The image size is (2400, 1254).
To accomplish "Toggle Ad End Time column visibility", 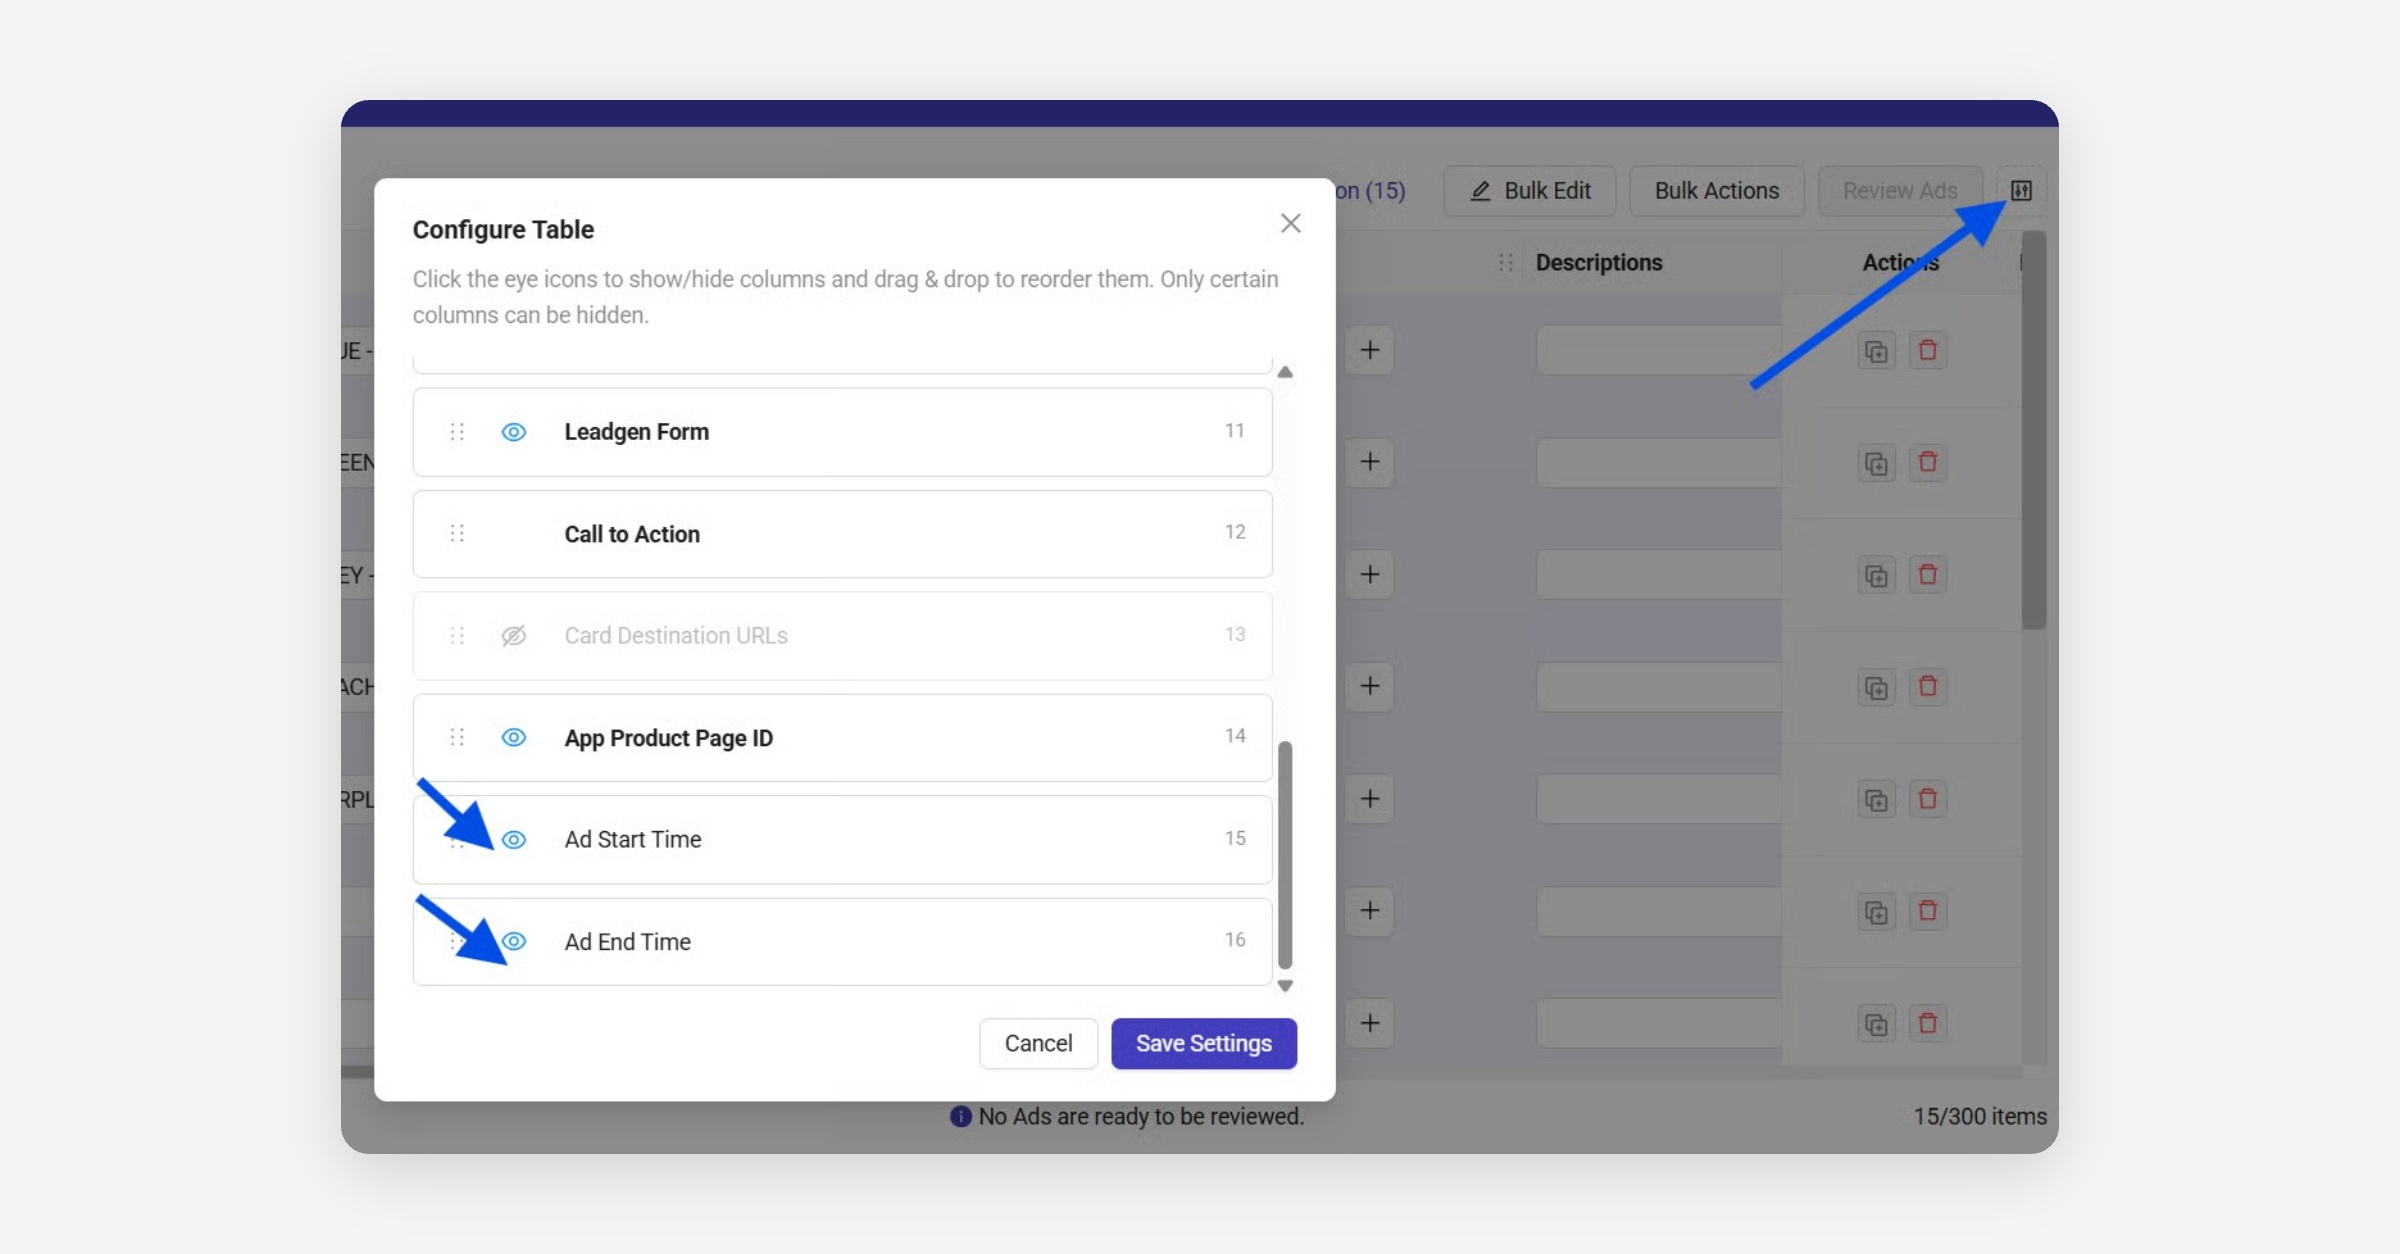I will click(514, 942).
